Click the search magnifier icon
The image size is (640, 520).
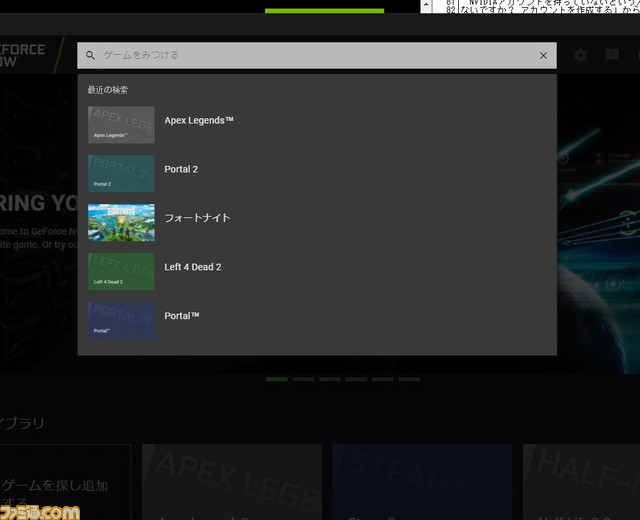coord(90,55)
